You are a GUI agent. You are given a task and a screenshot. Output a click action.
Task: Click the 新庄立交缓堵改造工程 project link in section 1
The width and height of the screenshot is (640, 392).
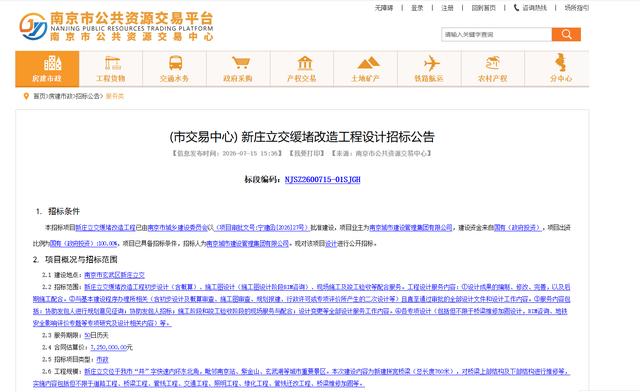coord(105,227)
